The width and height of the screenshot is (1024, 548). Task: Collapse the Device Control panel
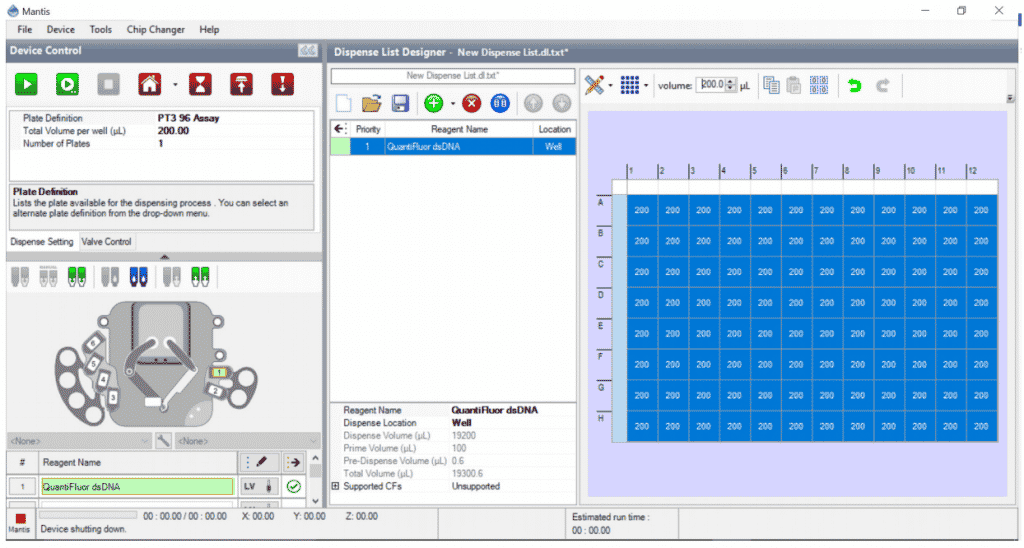[x=307, y=51]
